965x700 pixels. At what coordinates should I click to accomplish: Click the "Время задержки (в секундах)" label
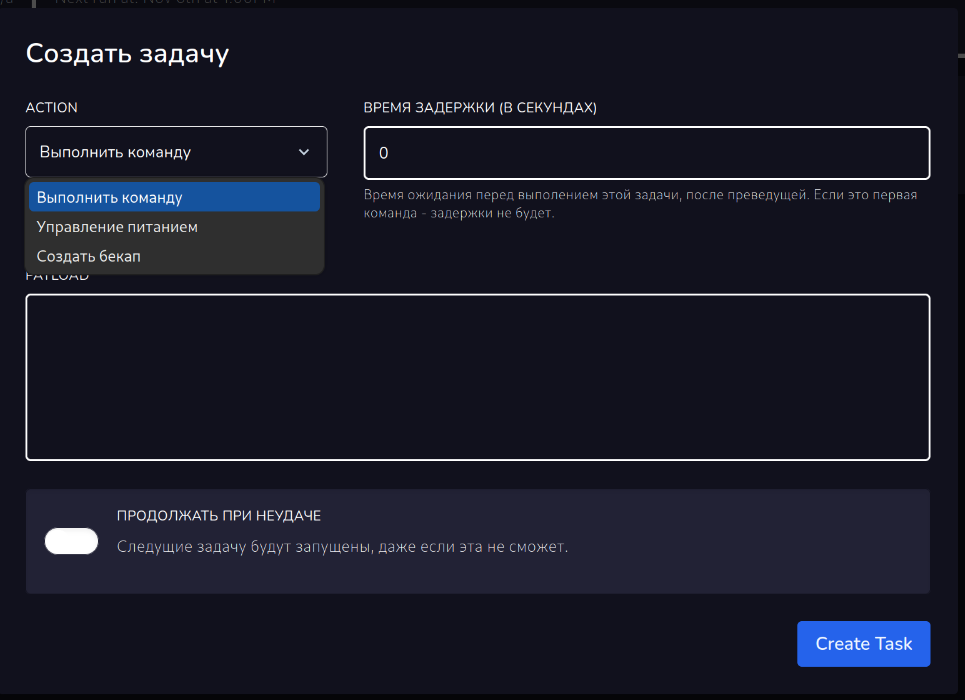[480, 108]
